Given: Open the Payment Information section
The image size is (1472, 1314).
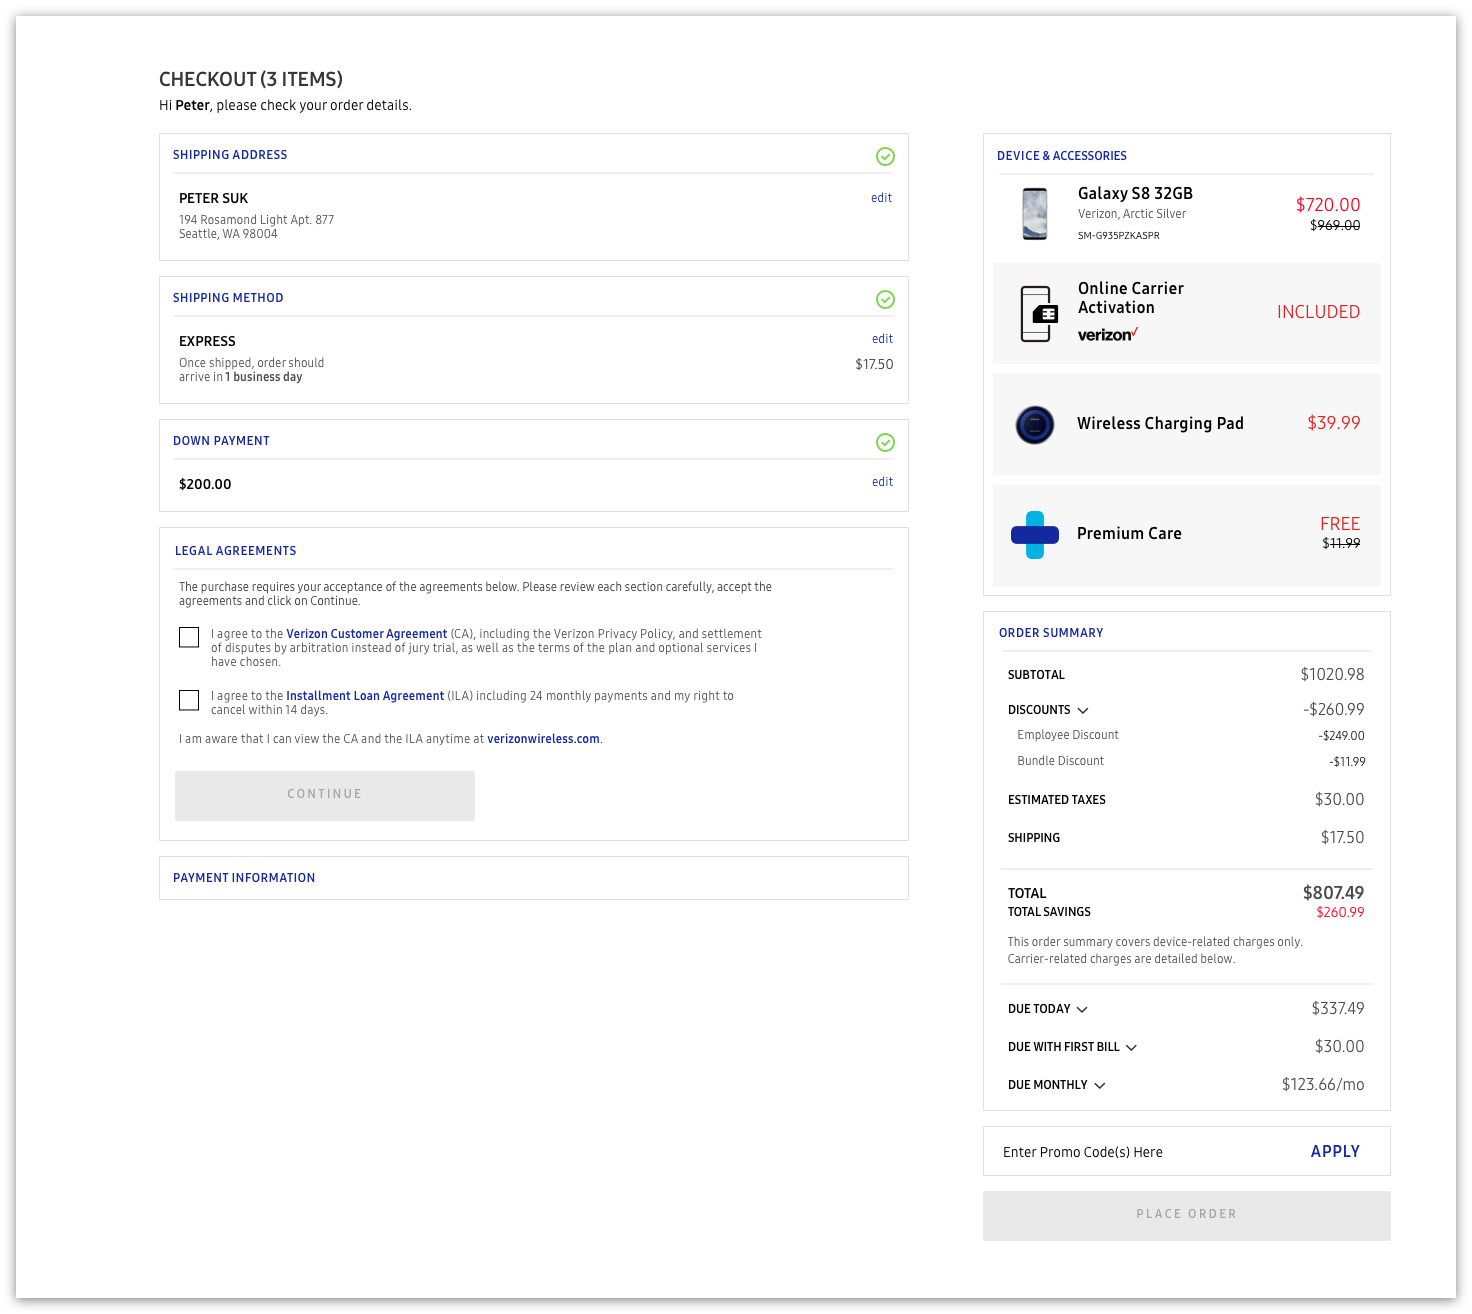Looking at the screenshot, I should pos(244,878).
